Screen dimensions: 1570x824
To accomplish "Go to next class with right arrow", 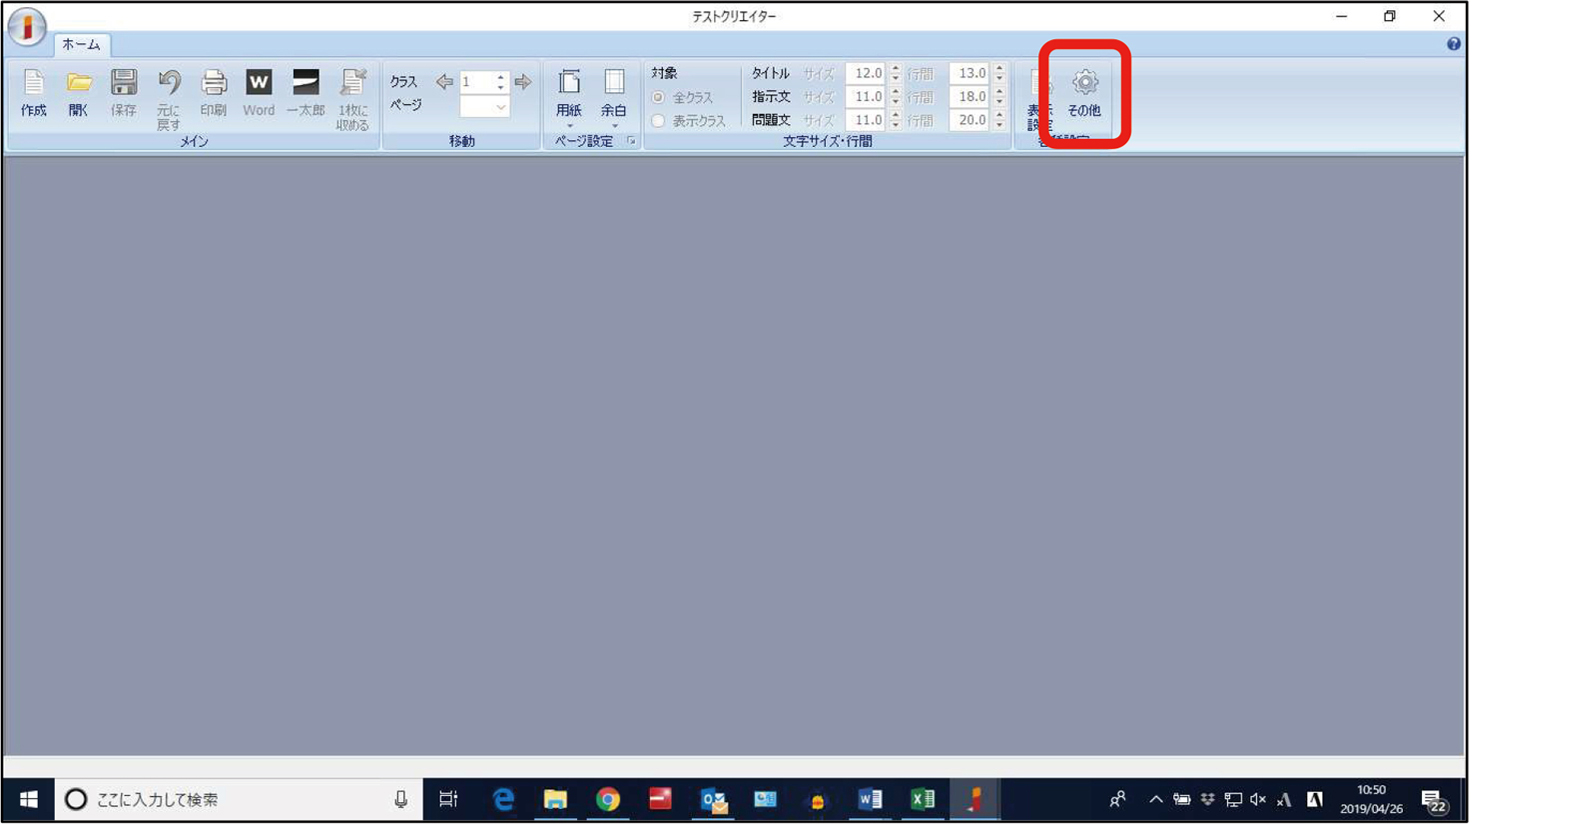I will point(523,82).
